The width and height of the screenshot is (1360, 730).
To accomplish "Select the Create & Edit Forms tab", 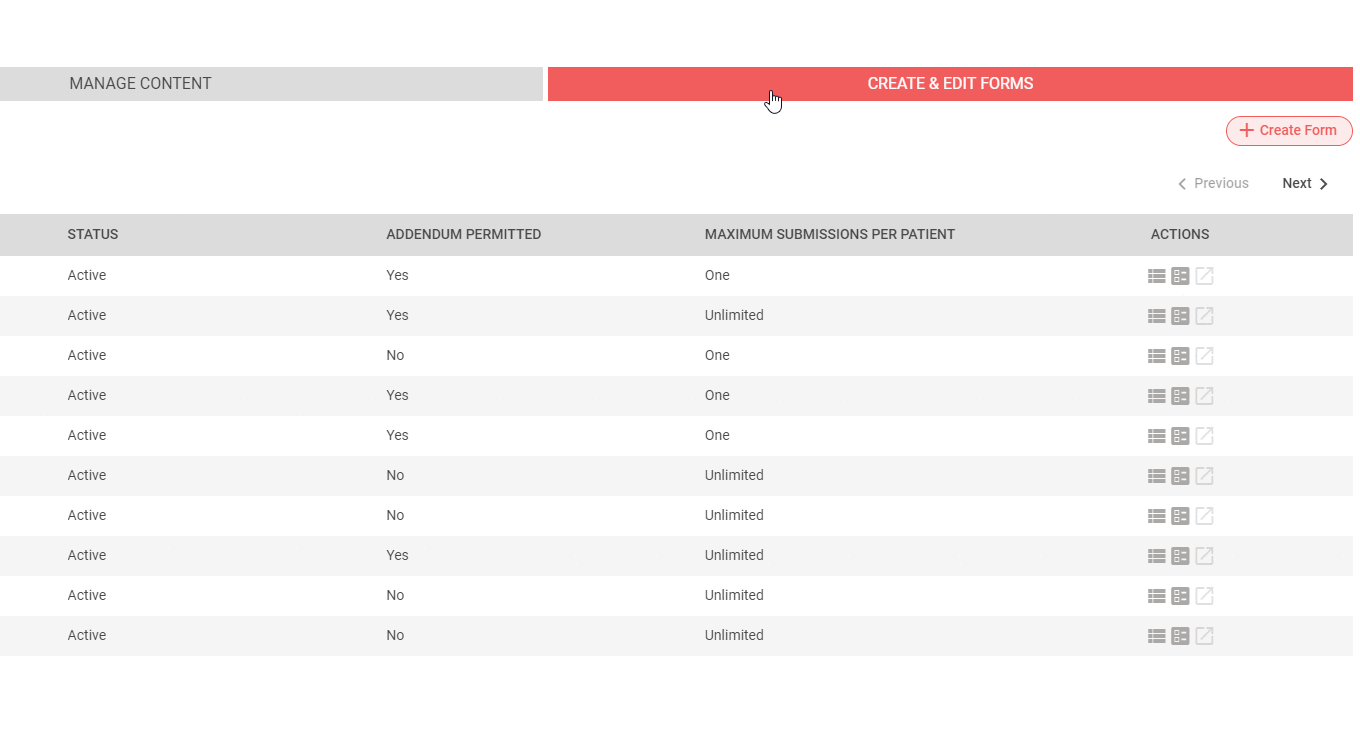I will coord(949,84).
